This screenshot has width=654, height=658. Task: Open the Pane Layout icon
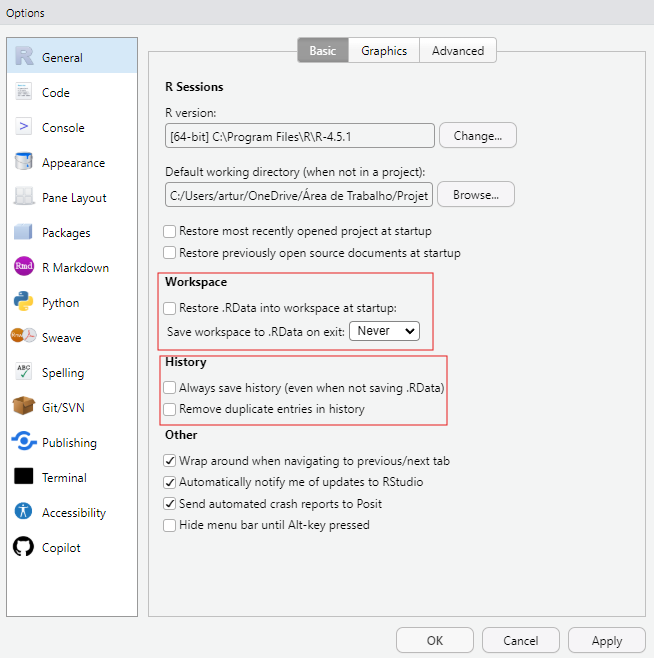click(24, 198)
